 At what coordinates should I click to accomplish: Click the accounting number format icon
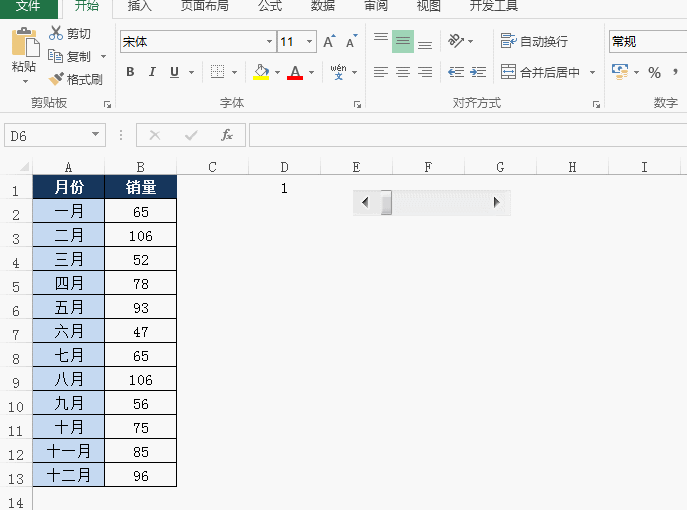620,72
